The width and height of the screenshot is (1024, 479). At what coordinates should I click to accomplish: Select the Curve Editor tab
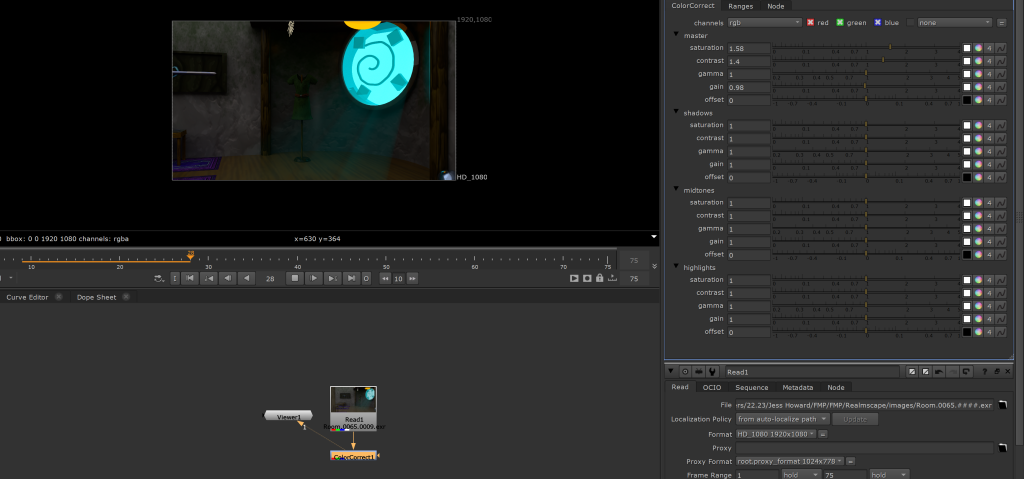(x=27, y=297)
